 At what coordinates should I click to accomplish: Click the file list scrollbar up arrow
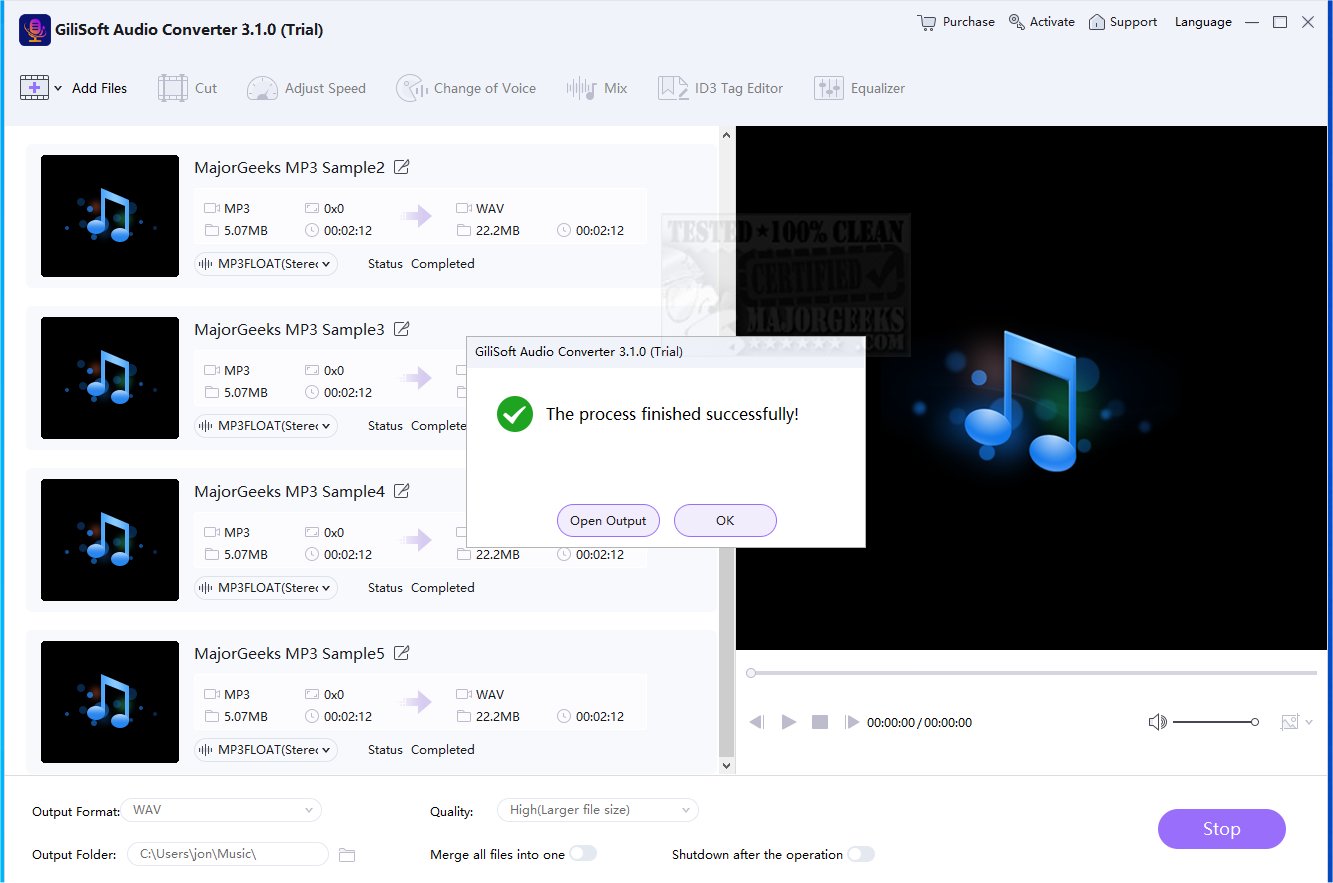(x=727, y=133)
